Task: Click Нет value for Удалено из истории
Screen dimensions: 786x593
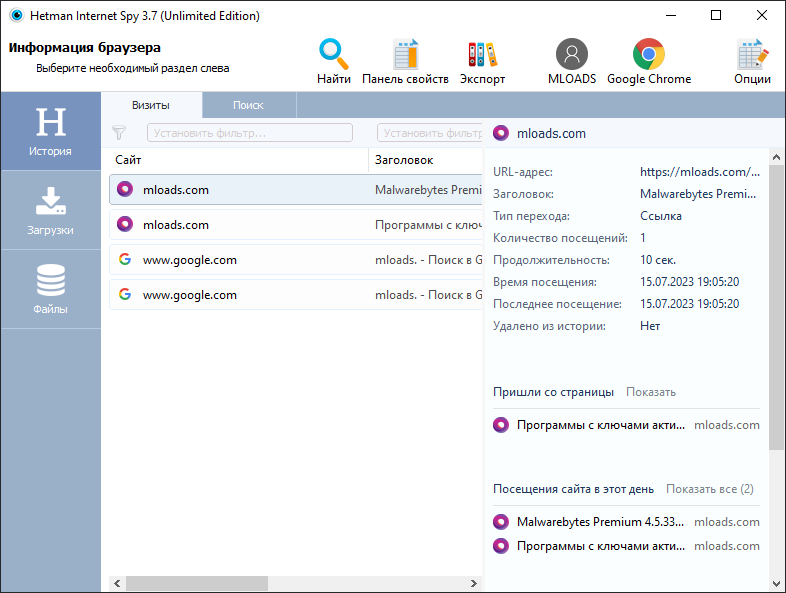Action: [650, 326]
